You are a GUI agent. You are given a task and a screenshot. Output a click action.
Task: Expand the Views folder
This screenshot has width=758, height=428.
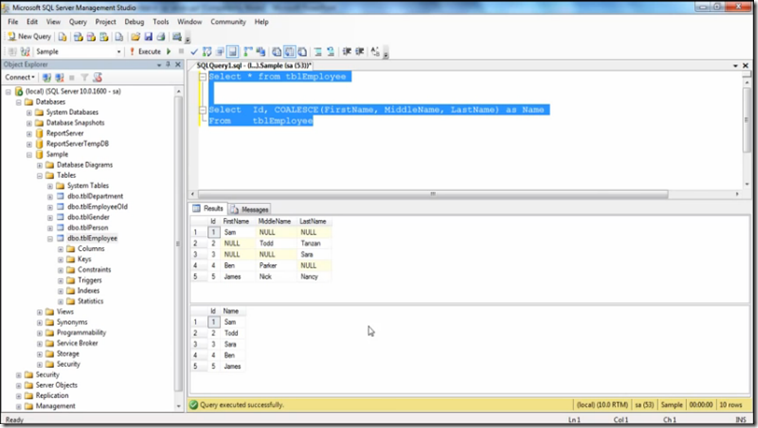pyautogui.click(x=40, y=312)
